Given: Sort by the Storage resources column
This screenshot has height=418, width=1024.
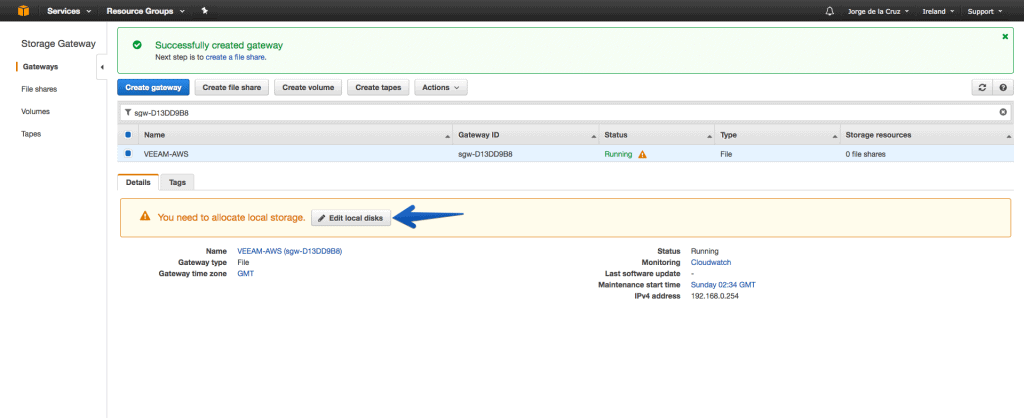Looking at the screenshot, I should click(927, 135).
